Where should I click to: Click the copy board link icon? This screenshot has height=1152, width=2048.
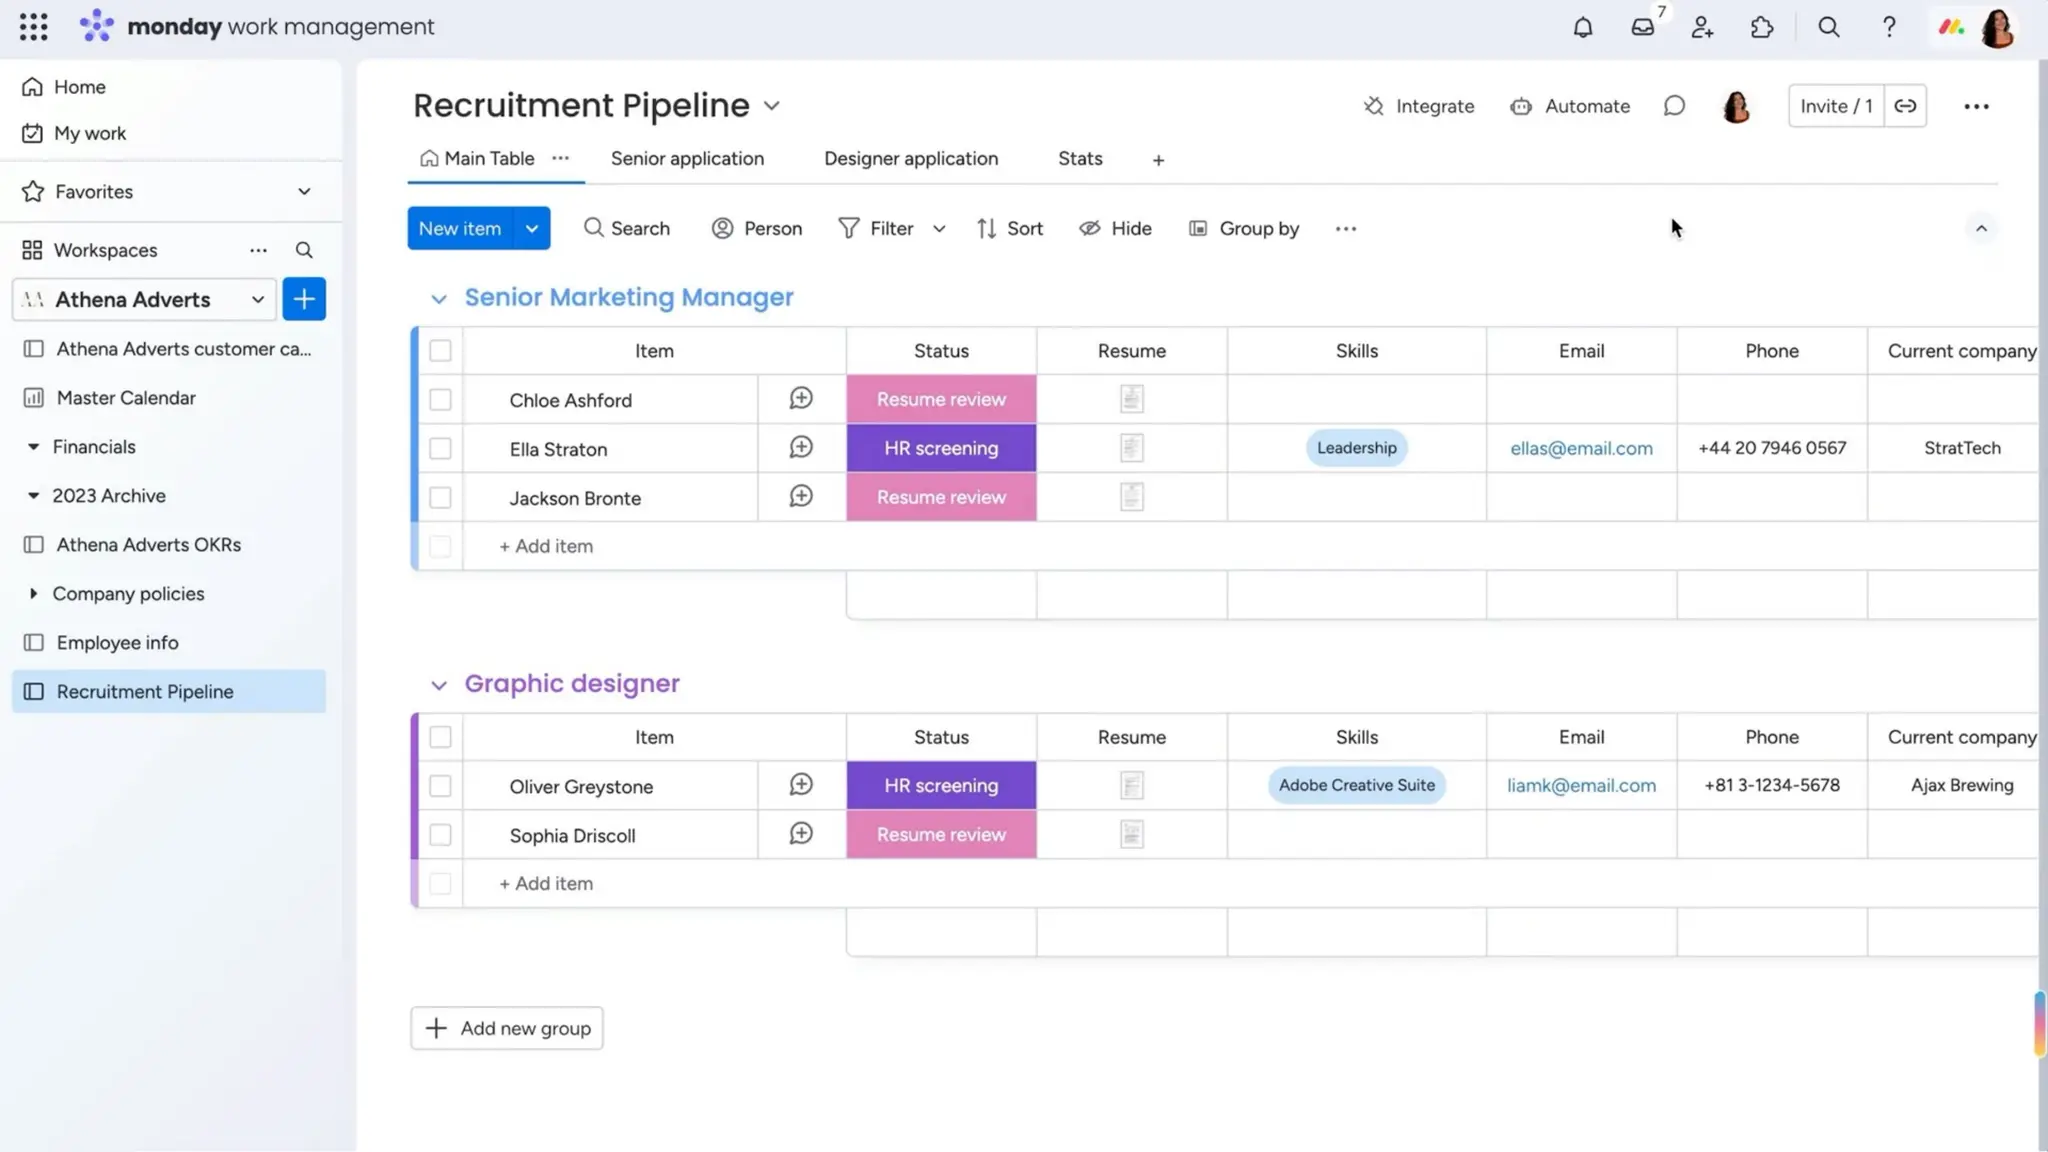(1905, 106)
